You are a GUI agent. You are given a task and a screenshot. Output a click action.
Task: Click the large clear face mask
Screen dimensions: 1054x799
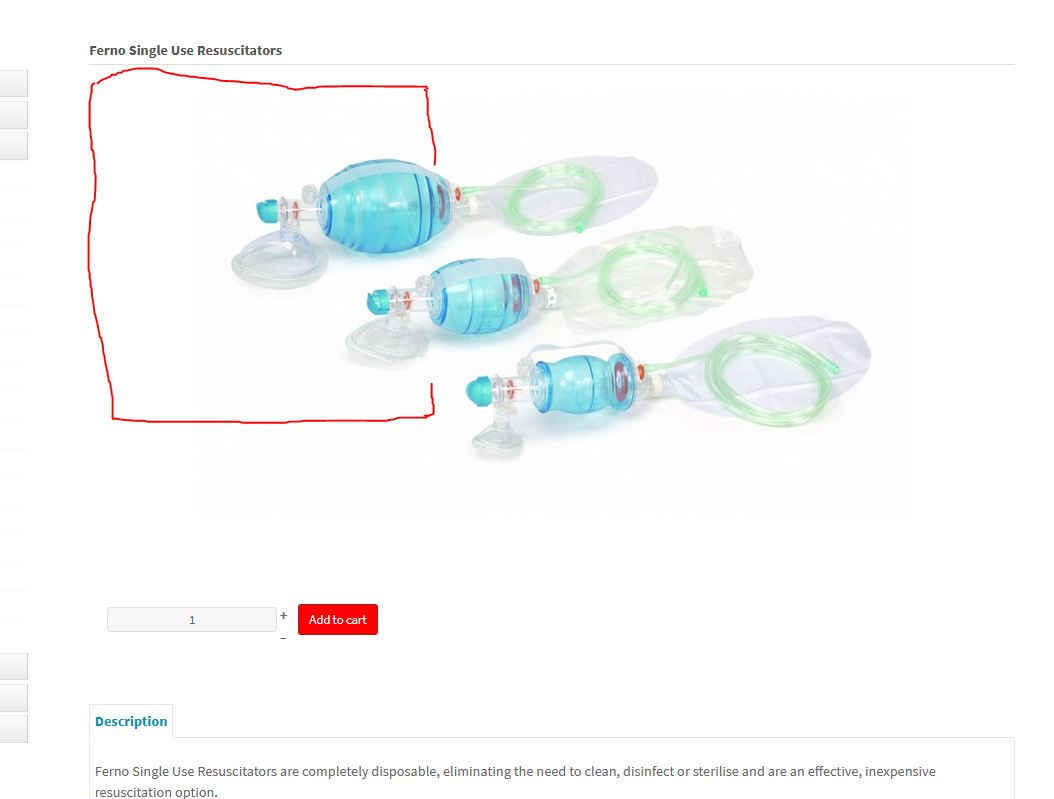point(278,259)
